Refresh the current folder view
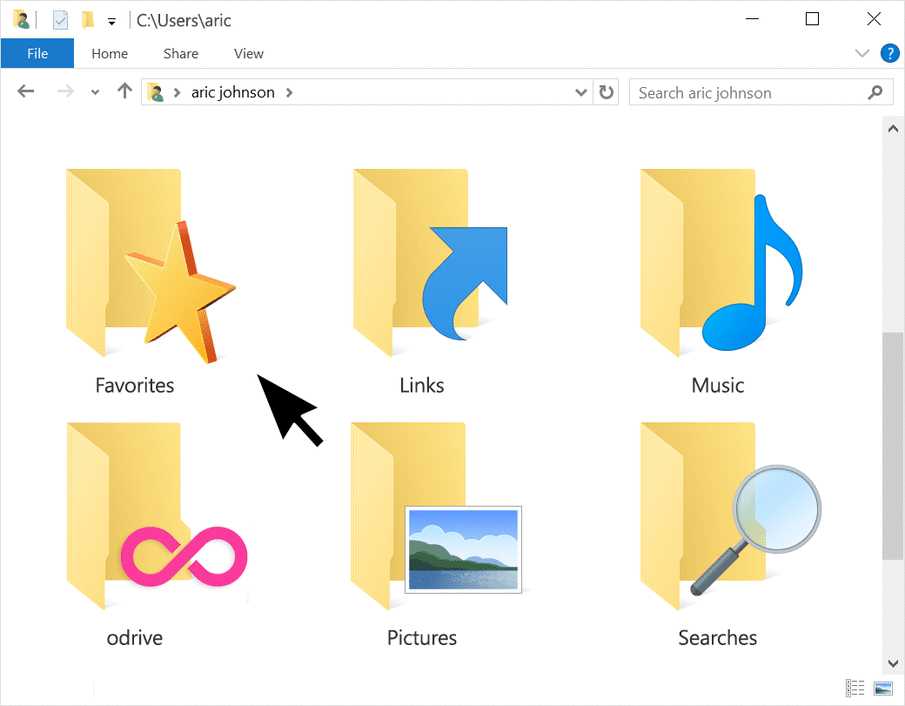This screenshot has height=706, width=905. pos(605,92)
